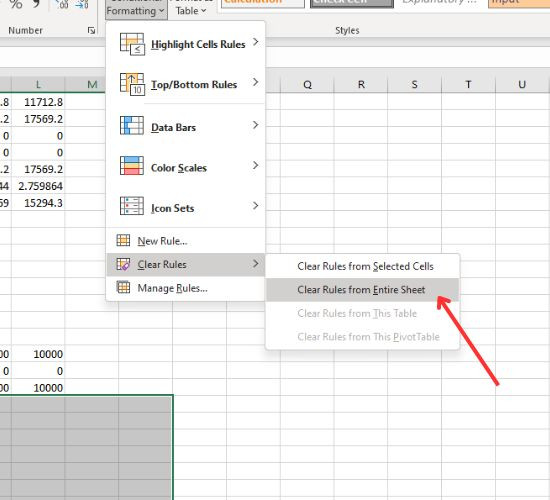Click cell containing 11712.8
This screenshot has width=550, height=500.
38,102
